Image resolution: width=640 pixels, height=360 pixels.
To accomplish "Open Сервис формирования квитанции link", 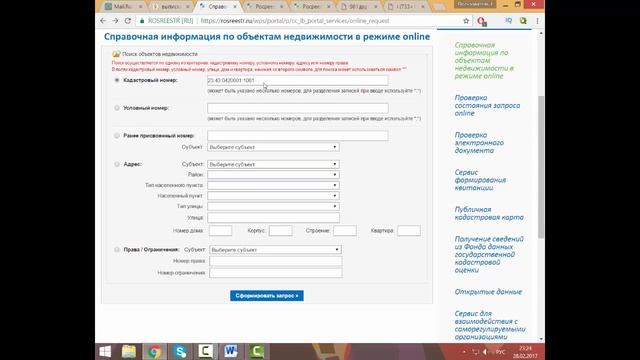I will (x=480, y=180).
